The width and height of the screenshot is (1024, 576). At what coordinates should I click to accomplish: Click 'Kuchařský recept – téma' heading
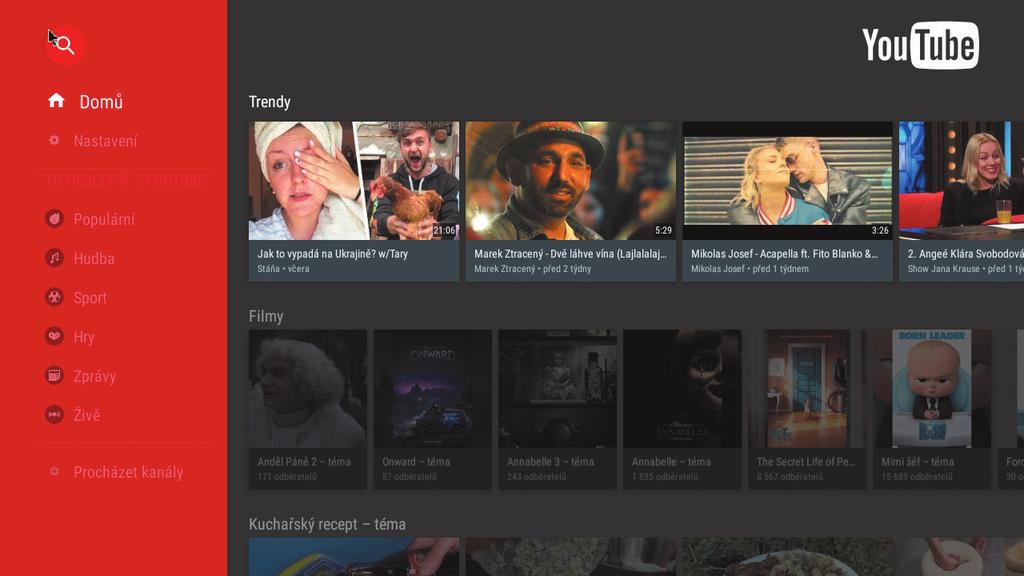point(327,524)
